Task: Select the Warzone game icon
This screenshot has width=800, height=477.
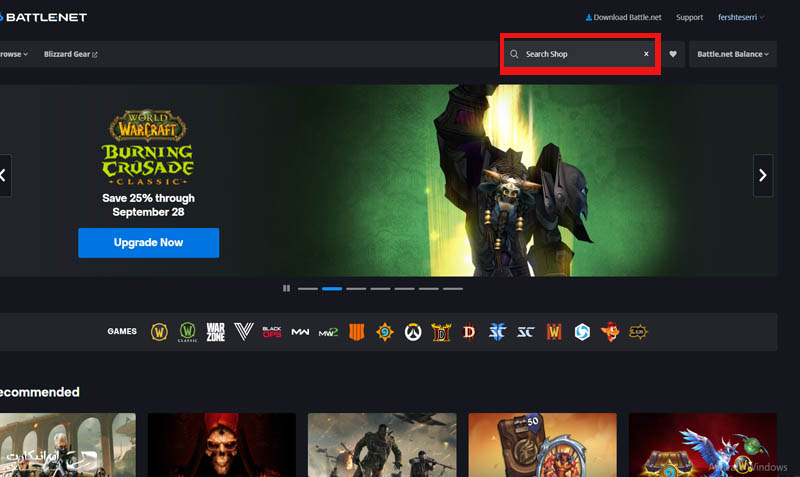Action: [x=215, y=332]
